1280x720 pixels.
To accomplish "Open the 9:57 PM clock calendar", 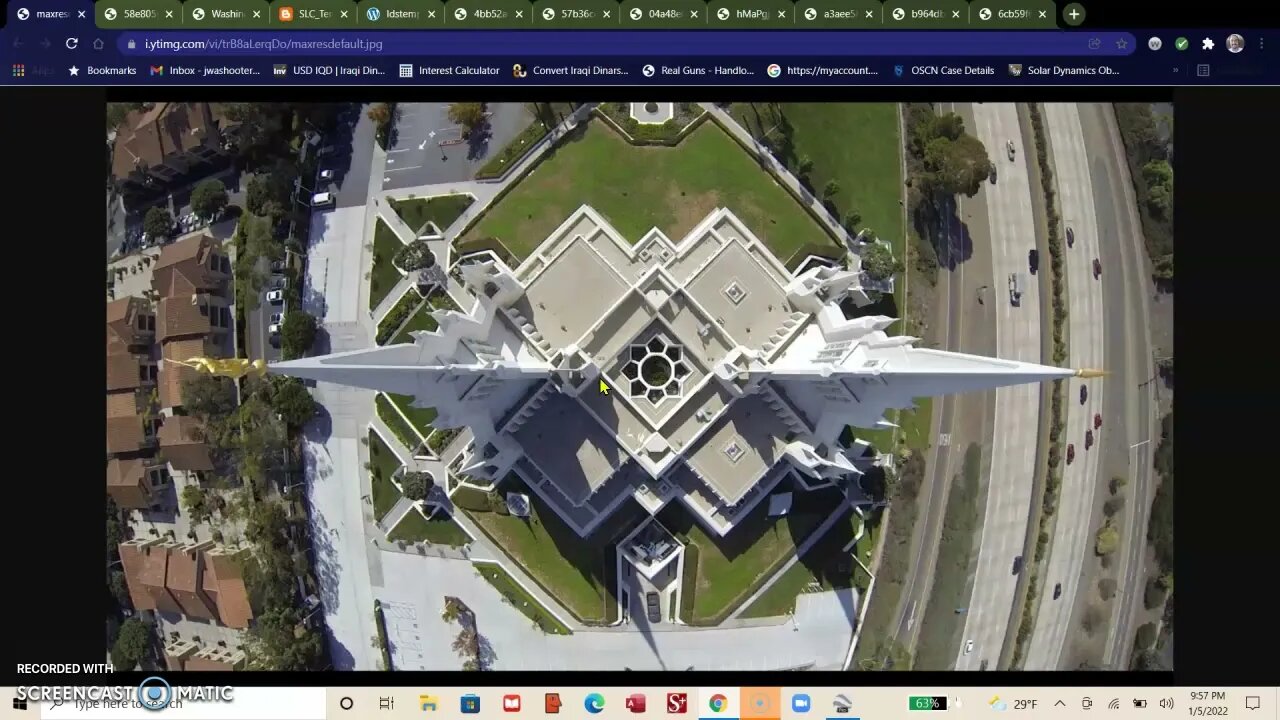I will (x=1208, y=704).
